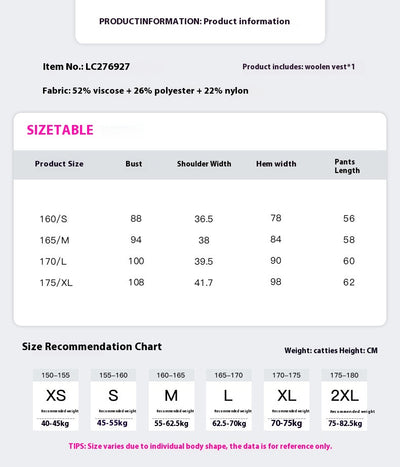Click the 170/L size row label
Screen dimensions: 400x467
53,262
